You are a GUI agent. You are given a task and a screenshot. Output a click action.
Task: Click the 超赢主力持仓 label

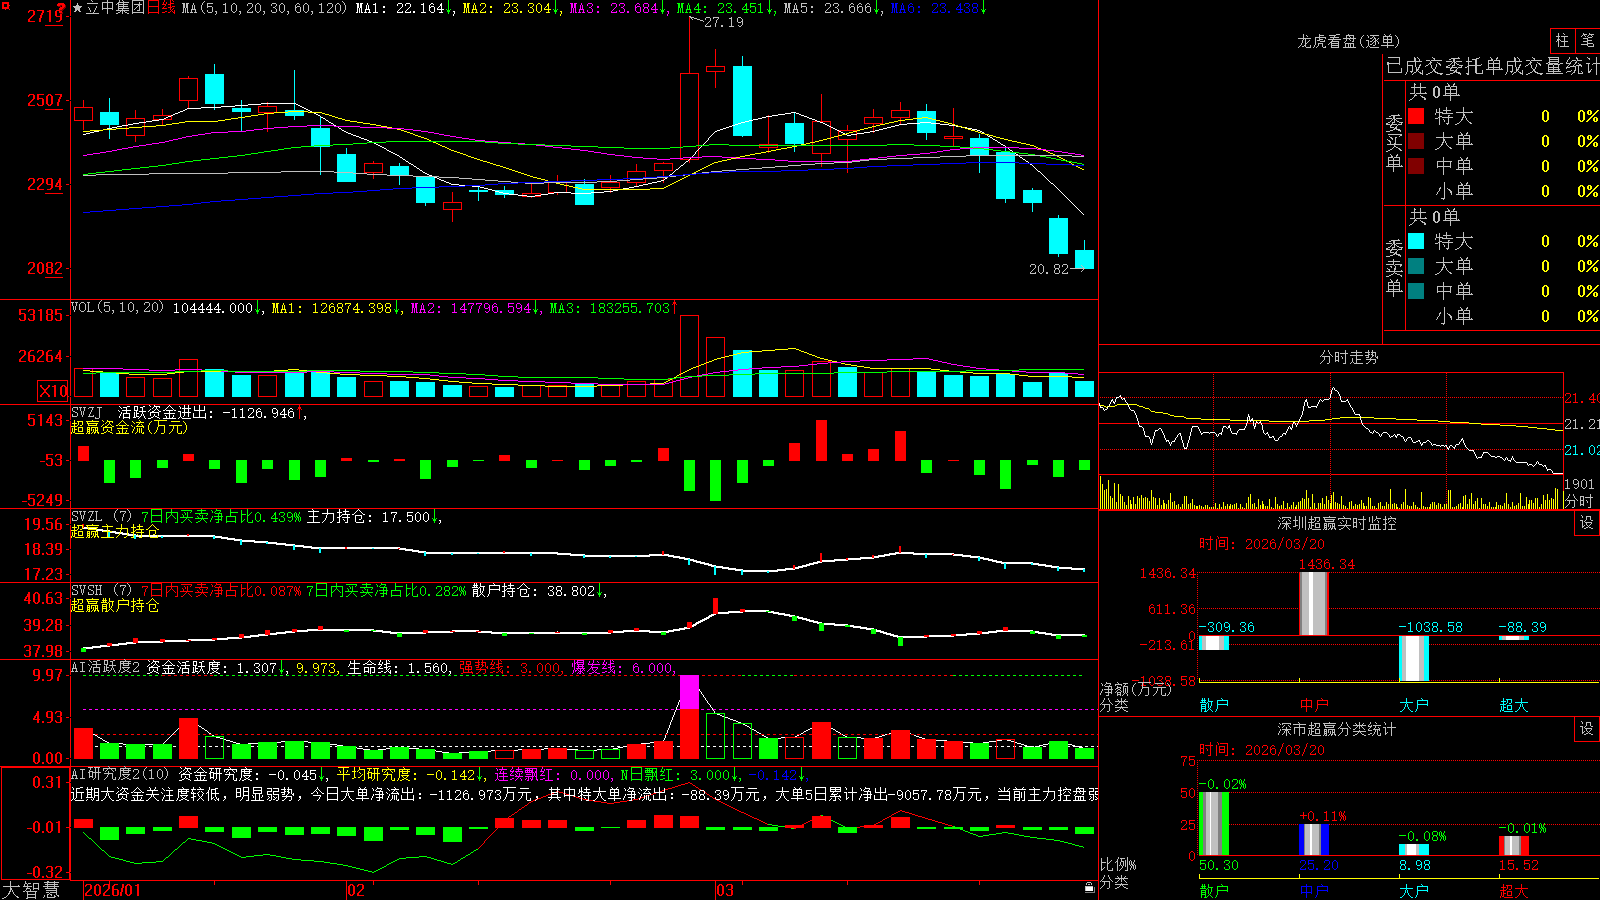point(115,531)
